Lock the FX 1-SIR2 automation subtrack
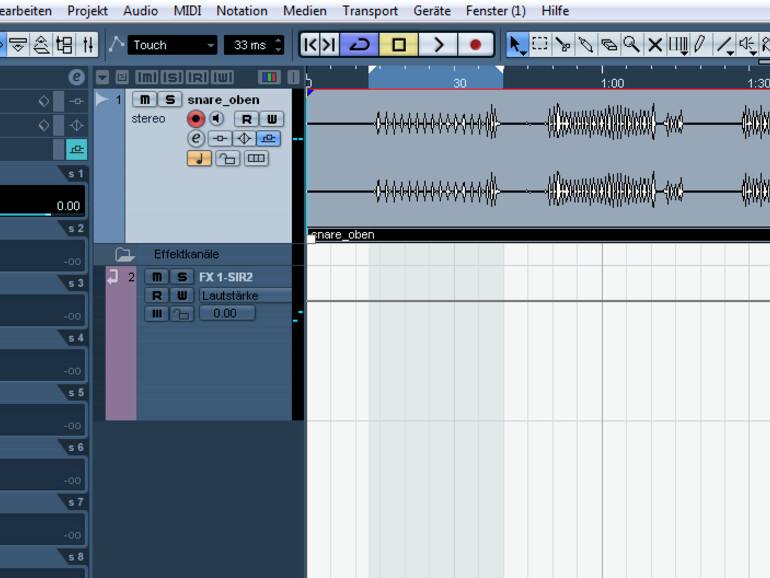The height and width of the screenshot is (578, 770). tap(182, 313)
